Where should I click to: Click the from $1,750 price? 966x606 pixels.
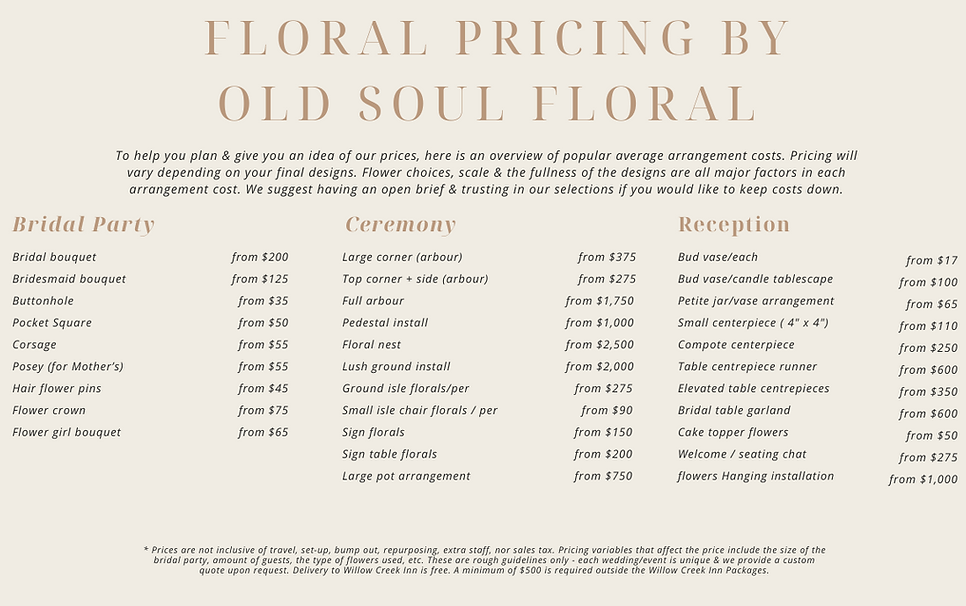pos(600,301)
